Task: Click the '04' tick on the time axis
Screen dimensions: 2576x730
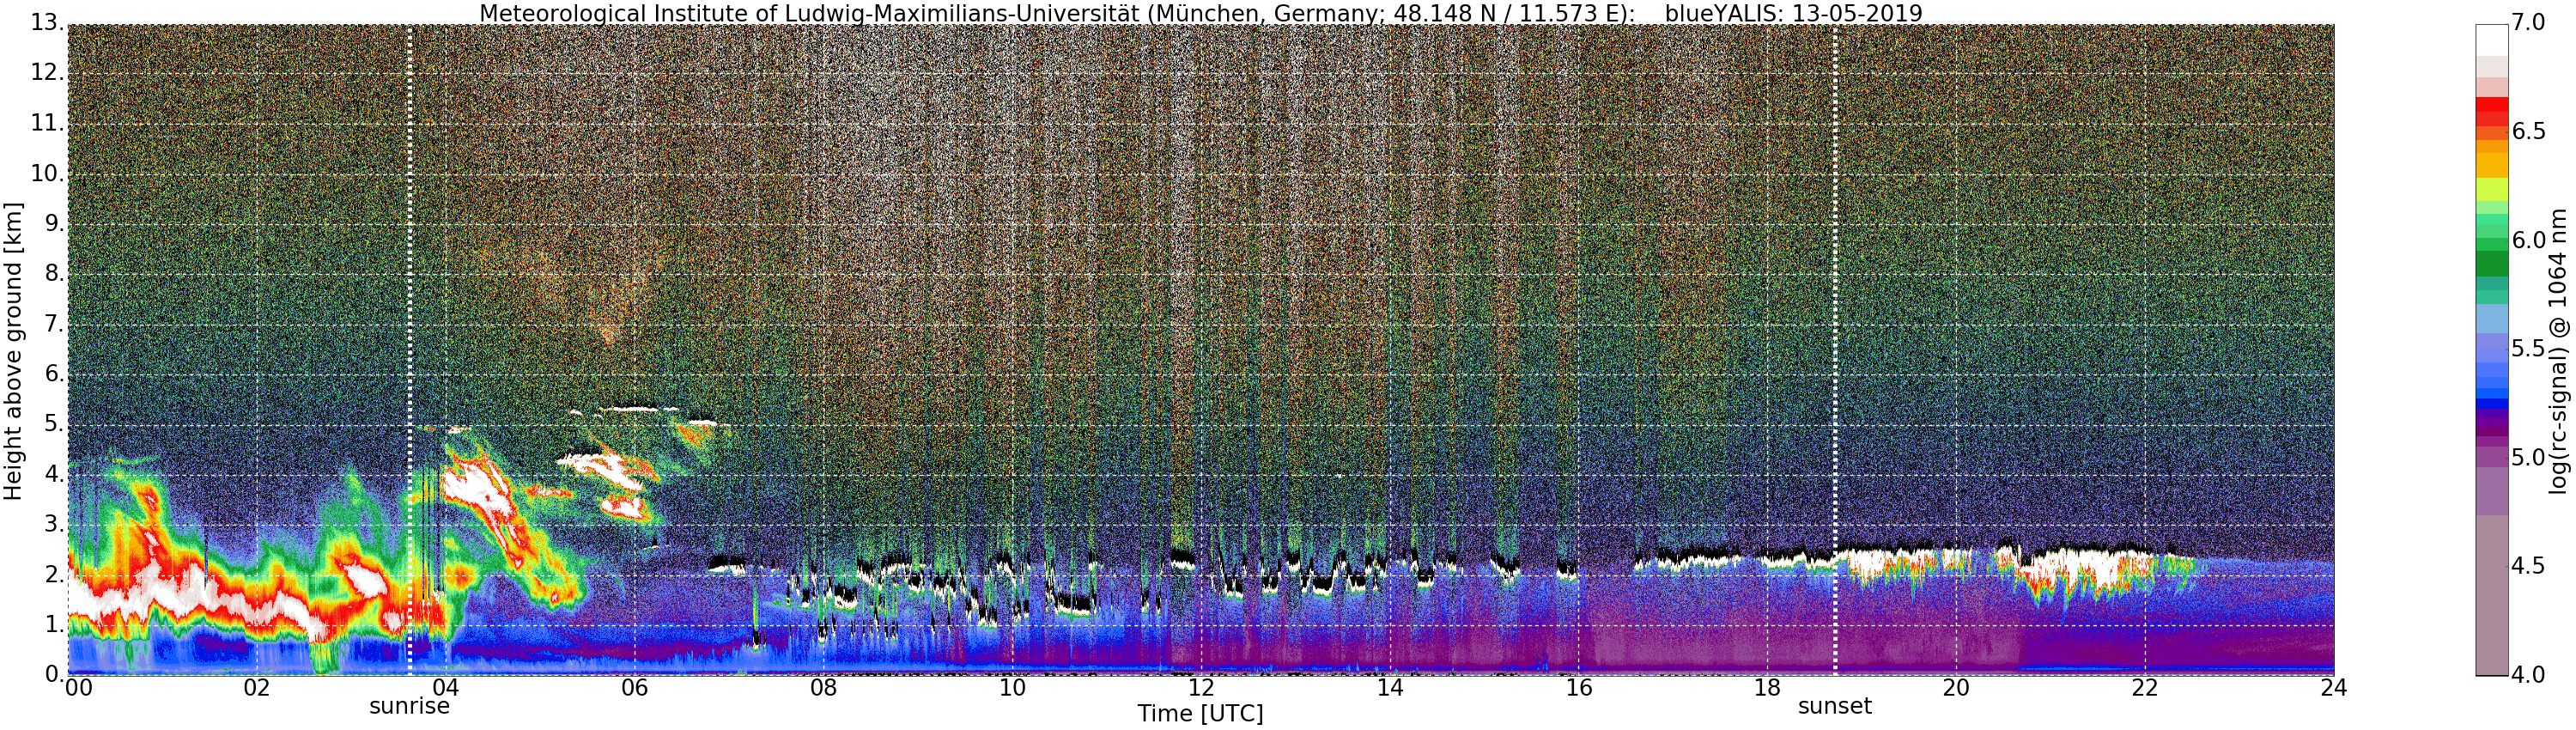Action: tap(446, 688)
